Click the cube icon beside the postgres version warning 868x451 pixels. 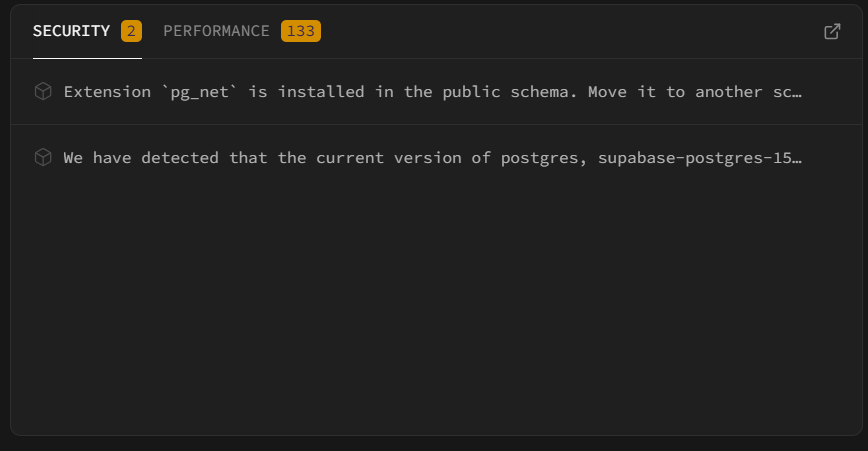click(43, 157)
